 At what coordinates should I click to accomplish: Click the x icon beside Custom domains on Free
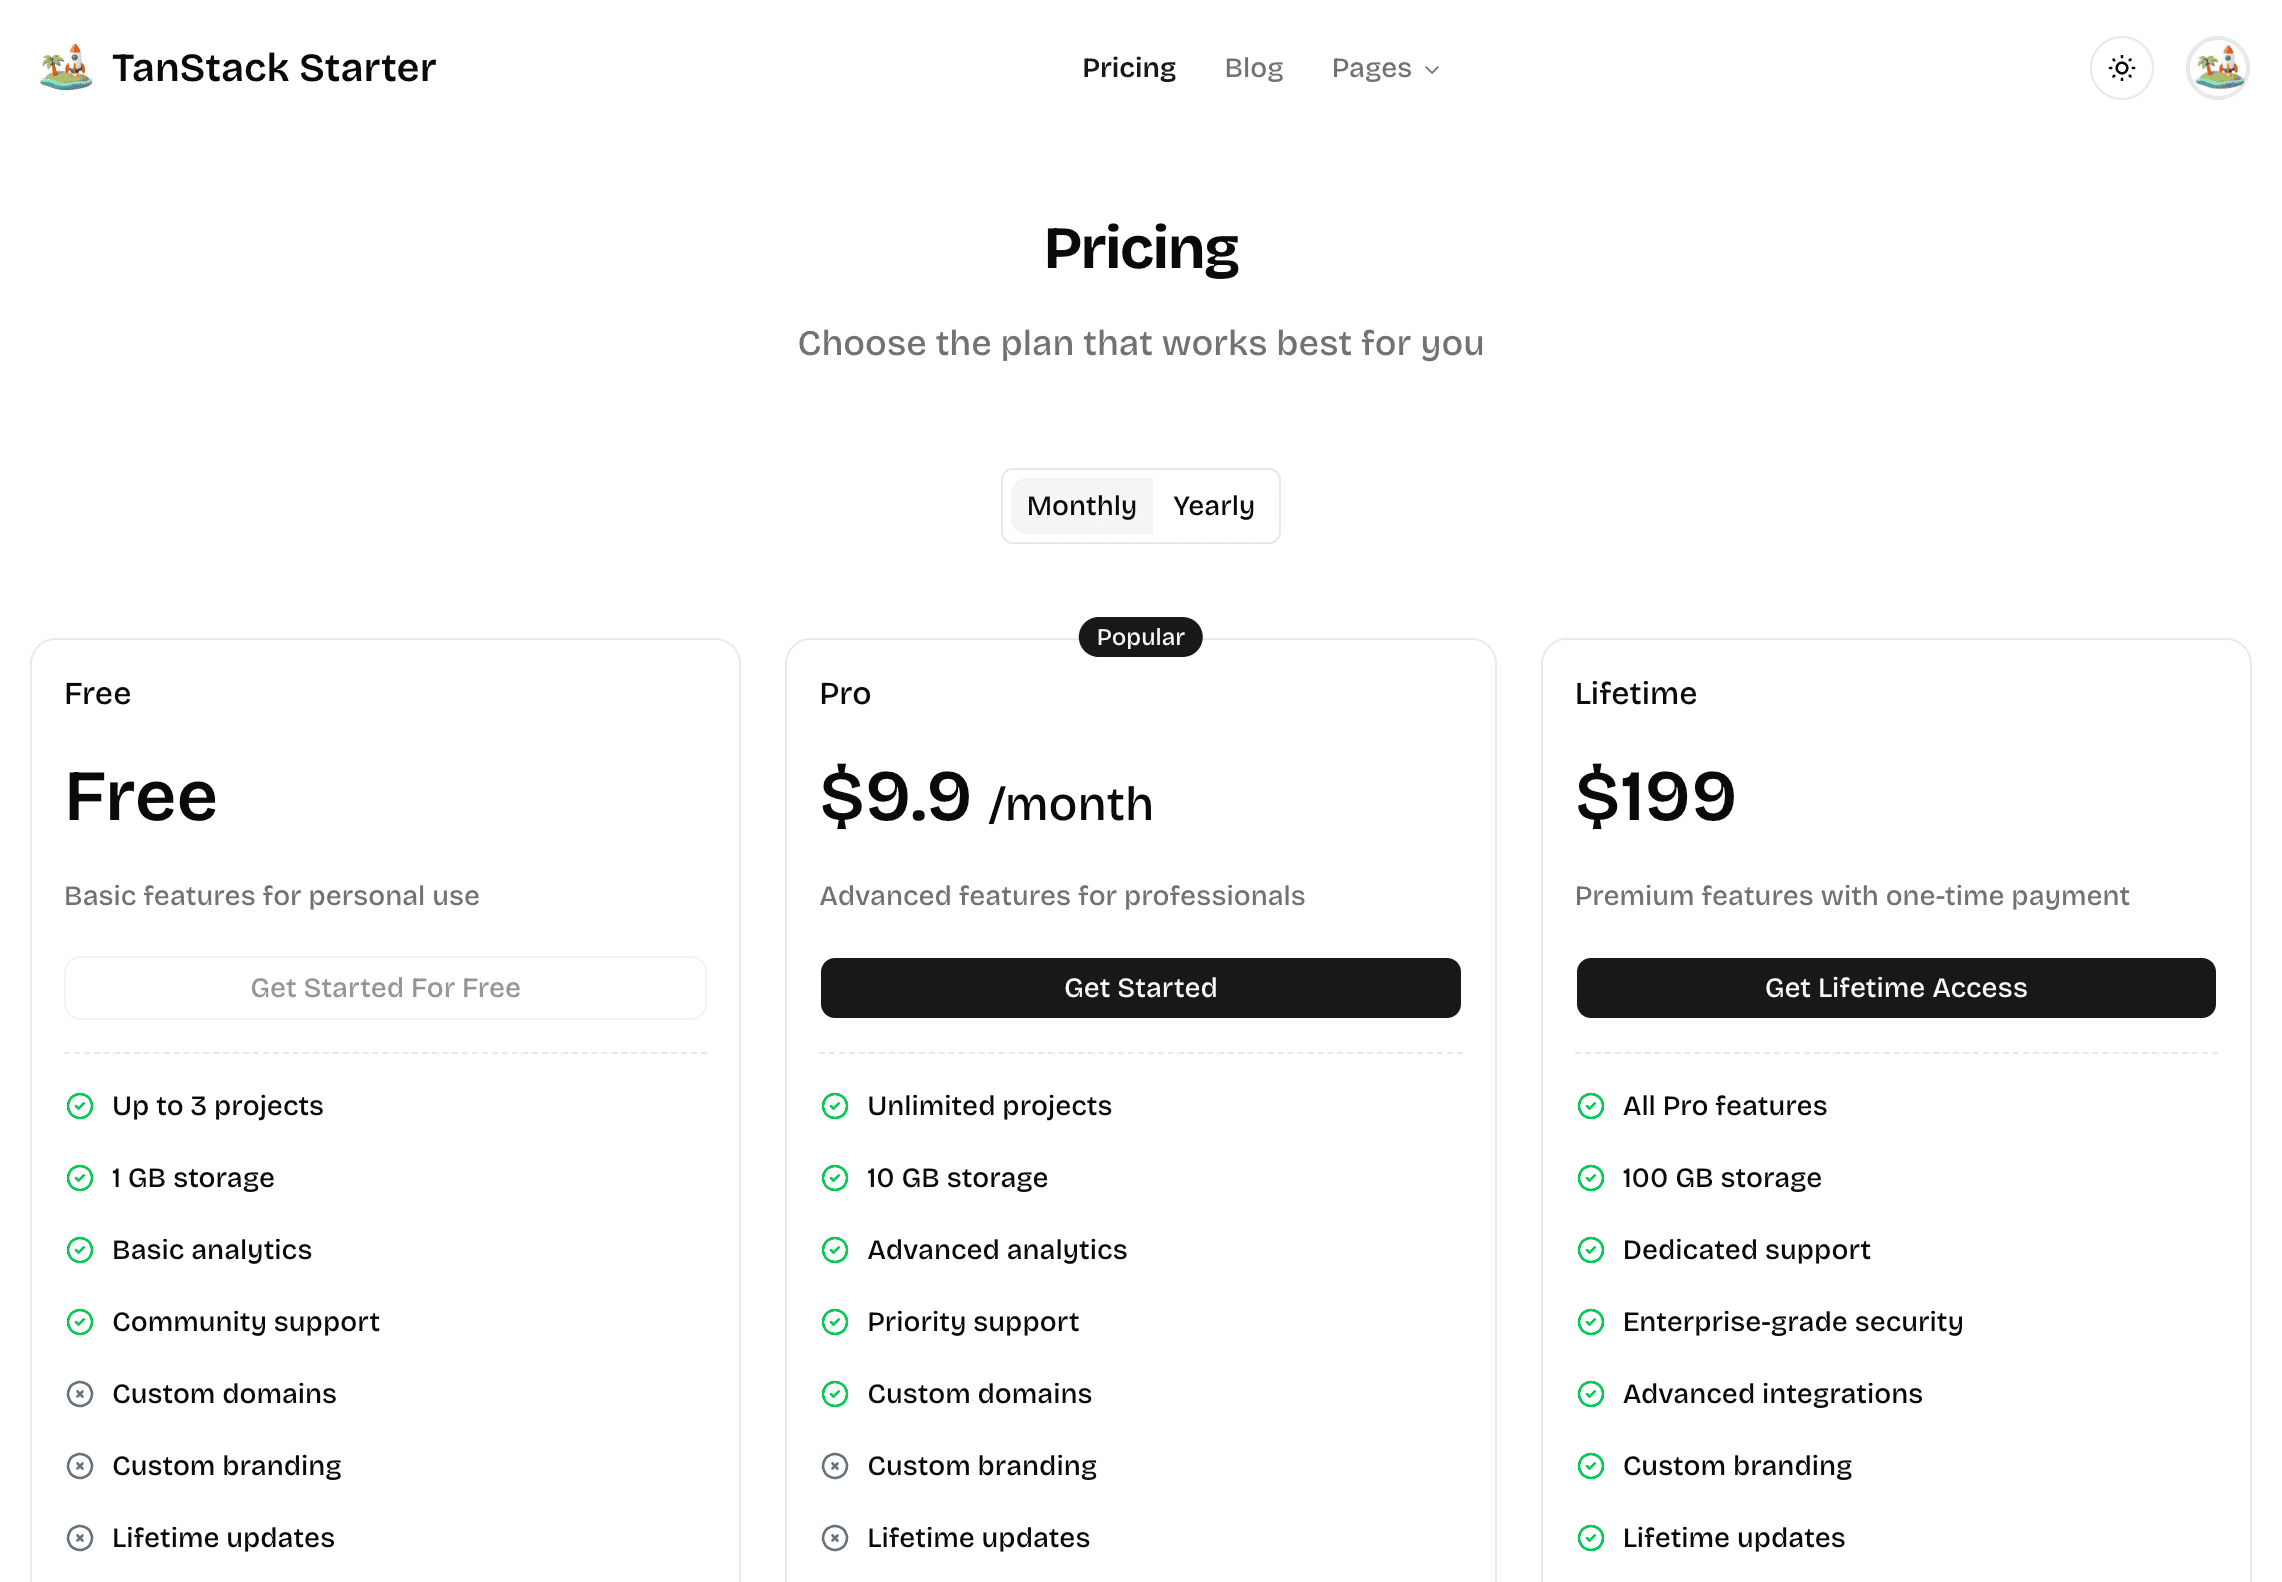pyautogui.click(x=80, y=1394)
